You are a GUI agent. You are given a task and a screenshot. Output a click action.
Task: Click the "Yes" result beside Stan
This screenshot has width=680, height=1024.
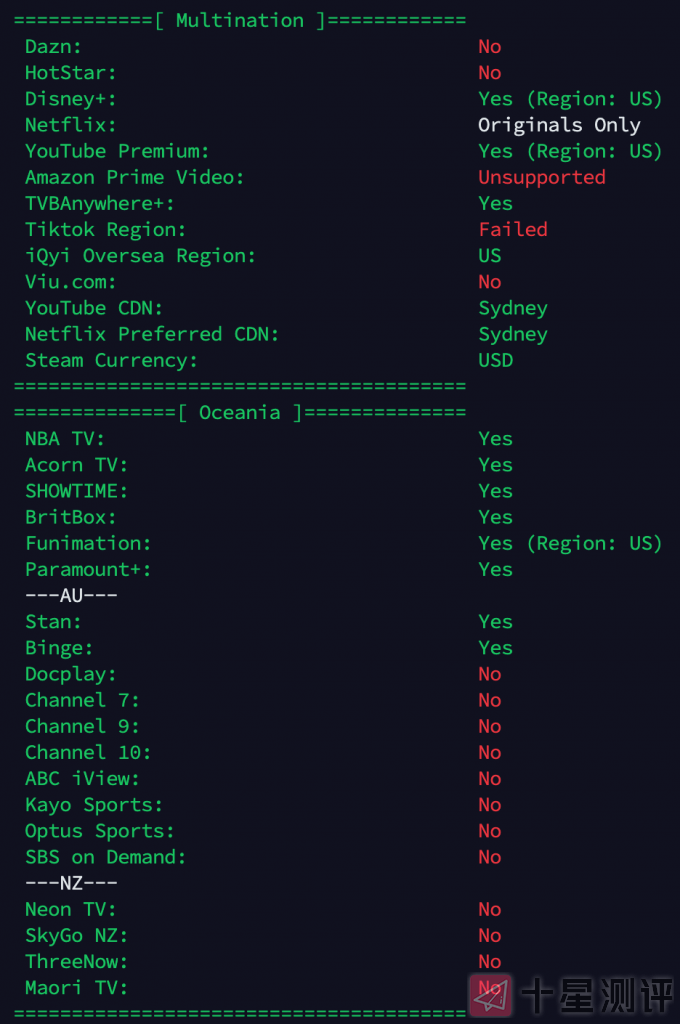click(495, 622)
